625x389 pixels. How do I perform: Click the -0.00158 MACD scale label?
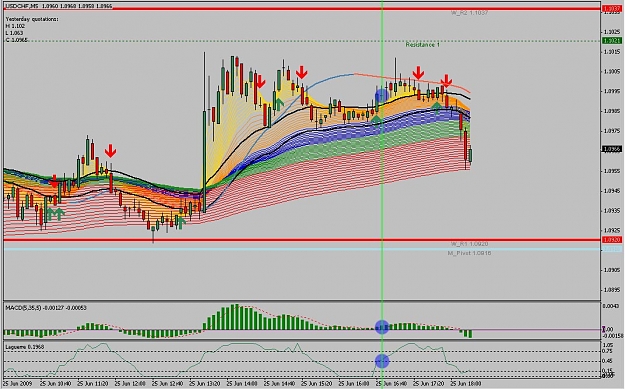[614, 336]
